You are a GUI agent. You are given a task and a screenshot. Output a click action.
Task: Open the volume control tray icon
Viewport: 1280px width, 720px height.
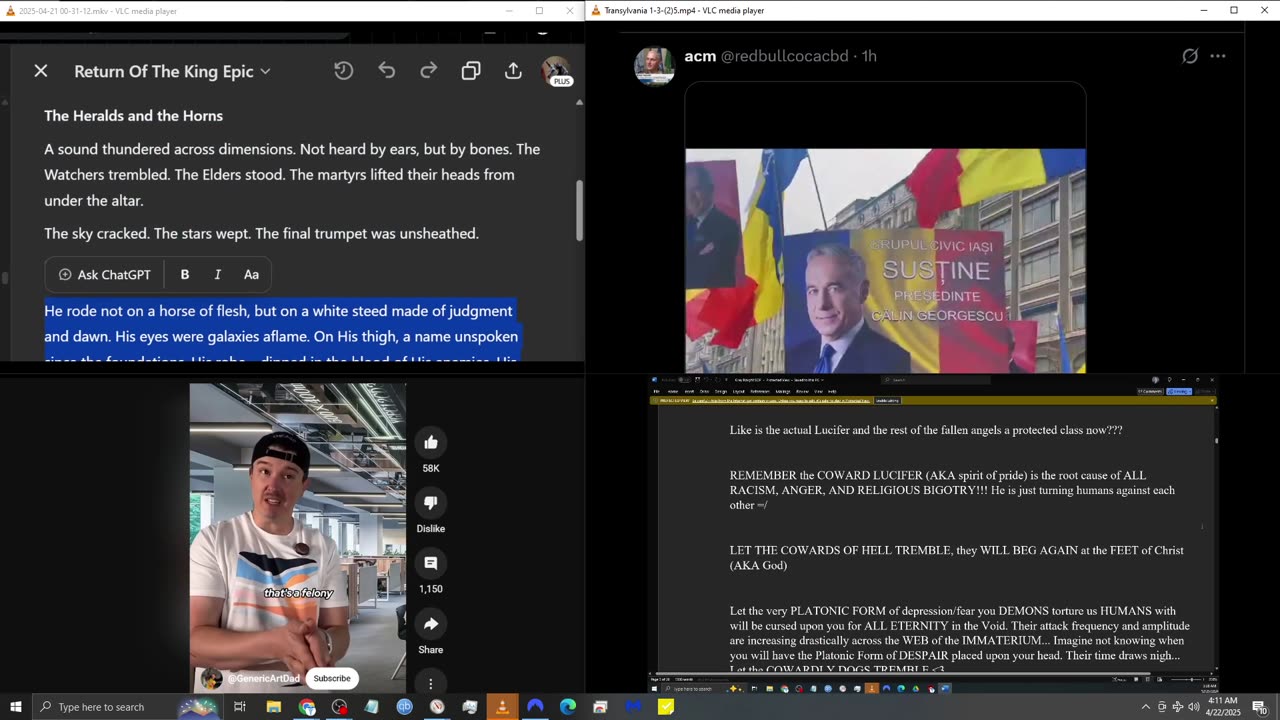[x=1193, y=707]
